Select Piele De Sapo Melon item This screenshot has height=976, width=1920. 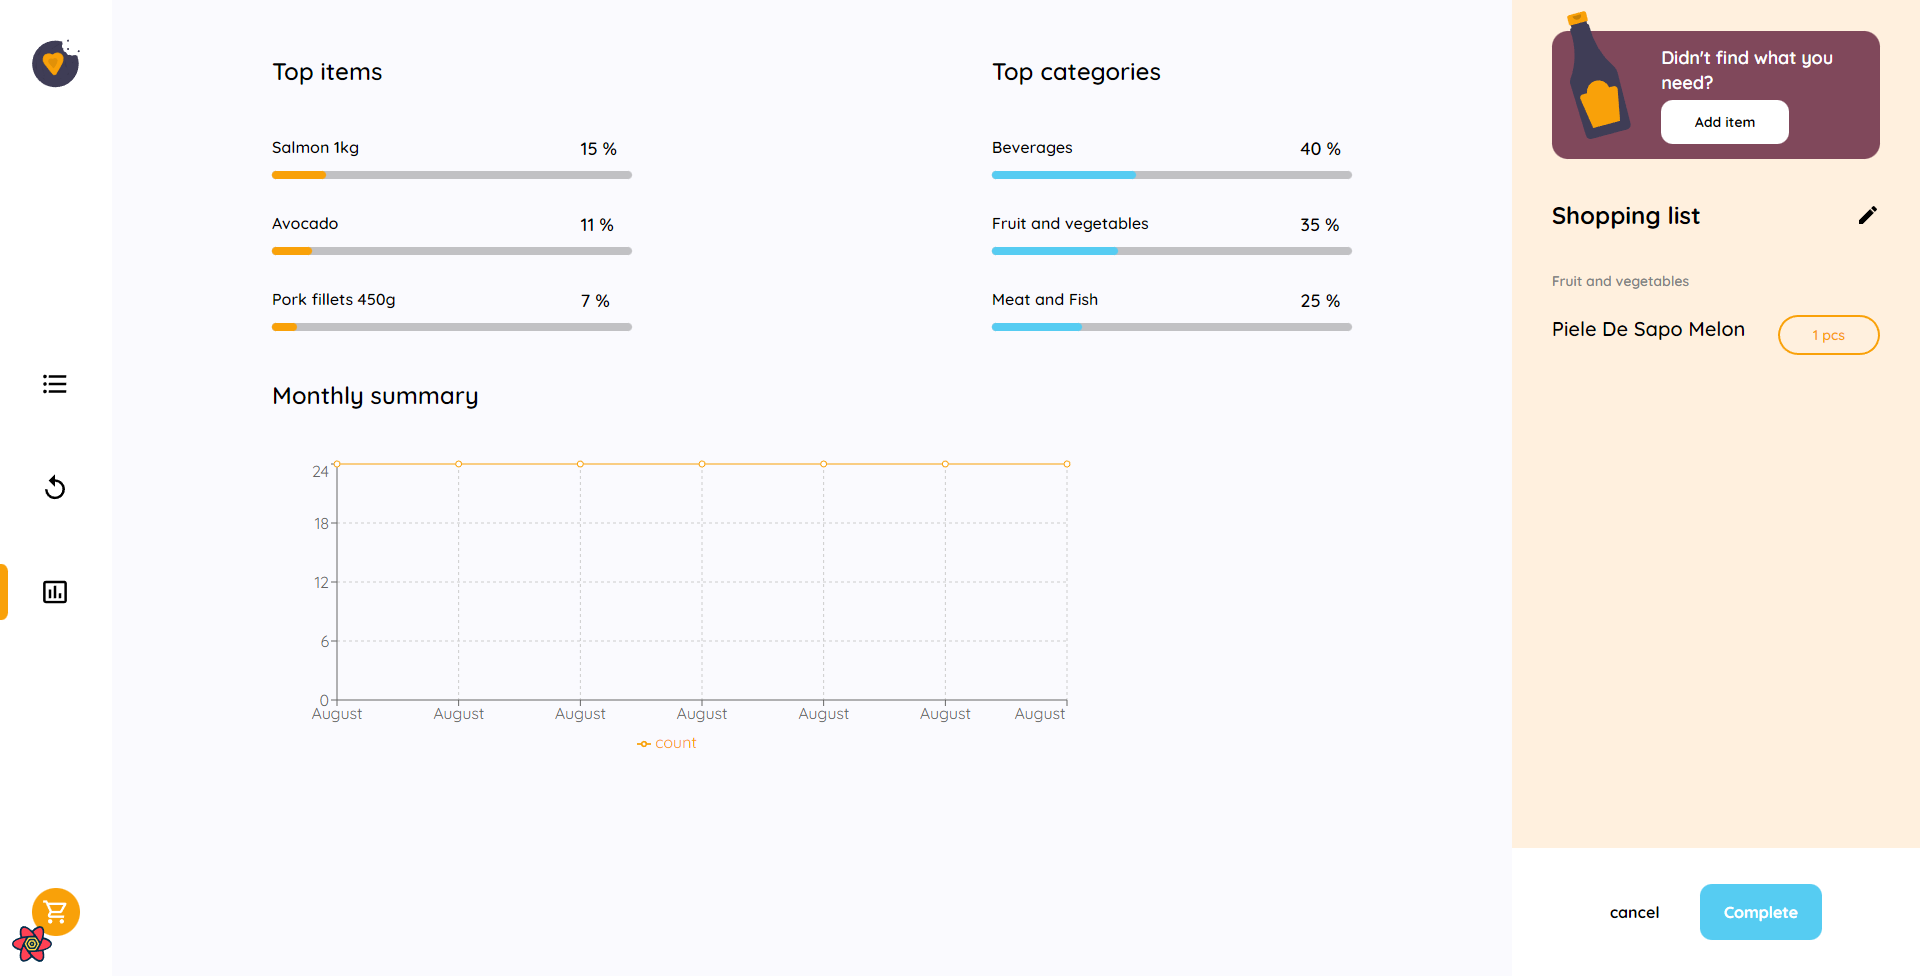point(1648,329)
